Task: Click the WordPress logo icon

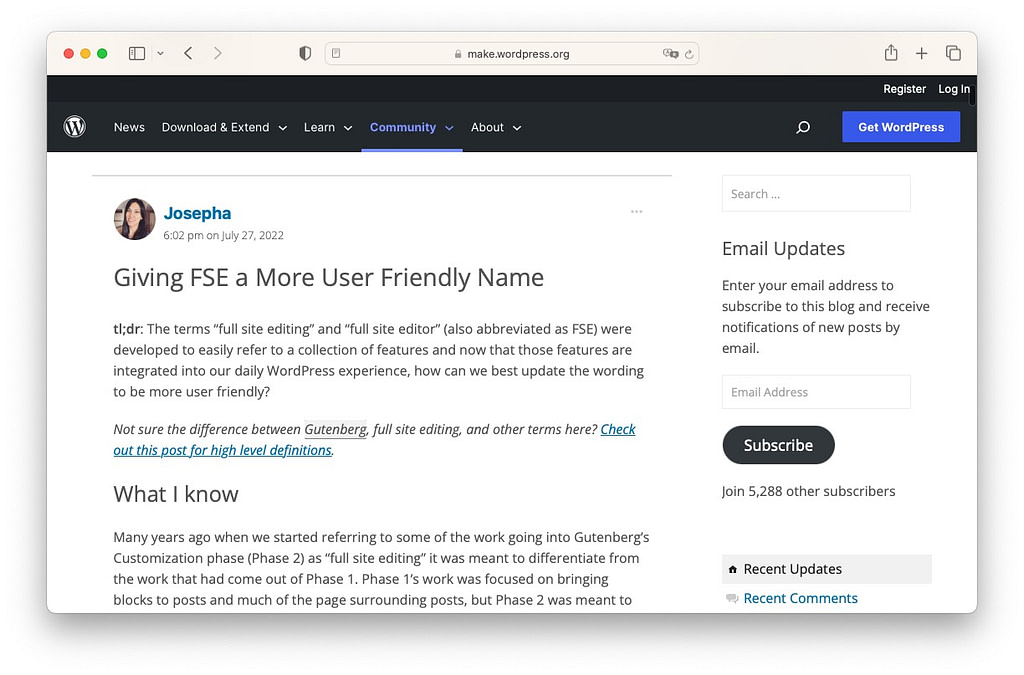Action: 75,127
